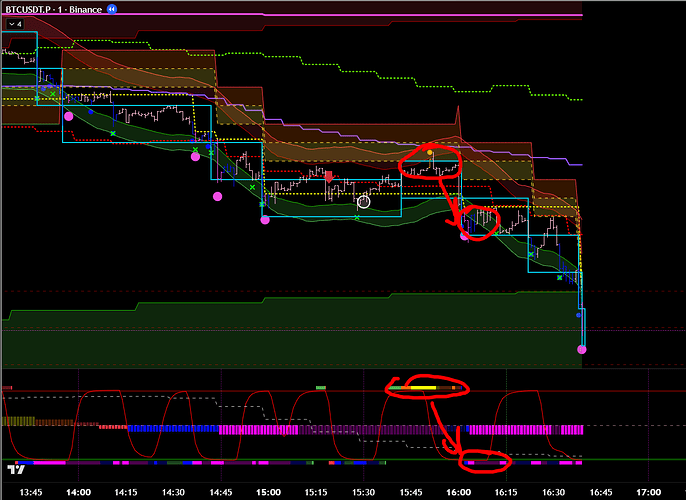The height and width of the screenshot is (500, 686).
Task: Select small green bar atop oscillator pane
Action: [320, 385]
